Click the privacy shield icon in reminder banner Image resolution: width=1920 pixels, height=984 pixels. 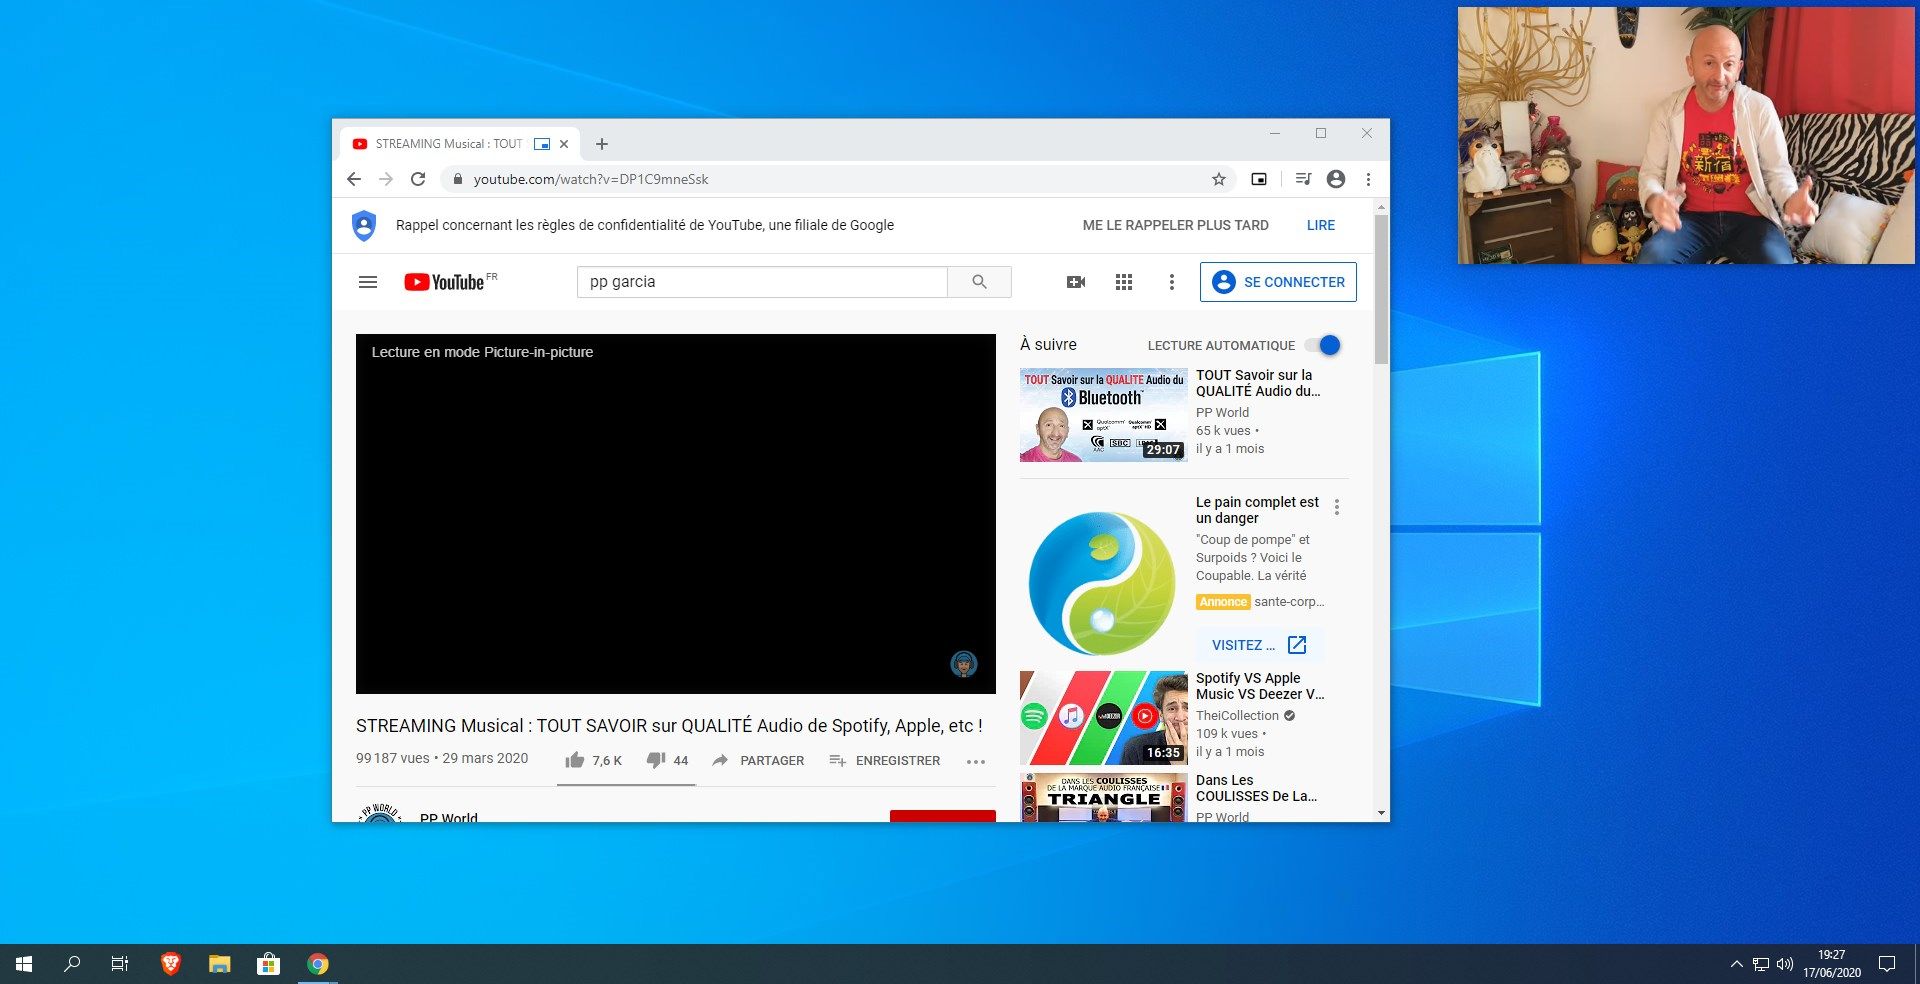tap(364, 225)
